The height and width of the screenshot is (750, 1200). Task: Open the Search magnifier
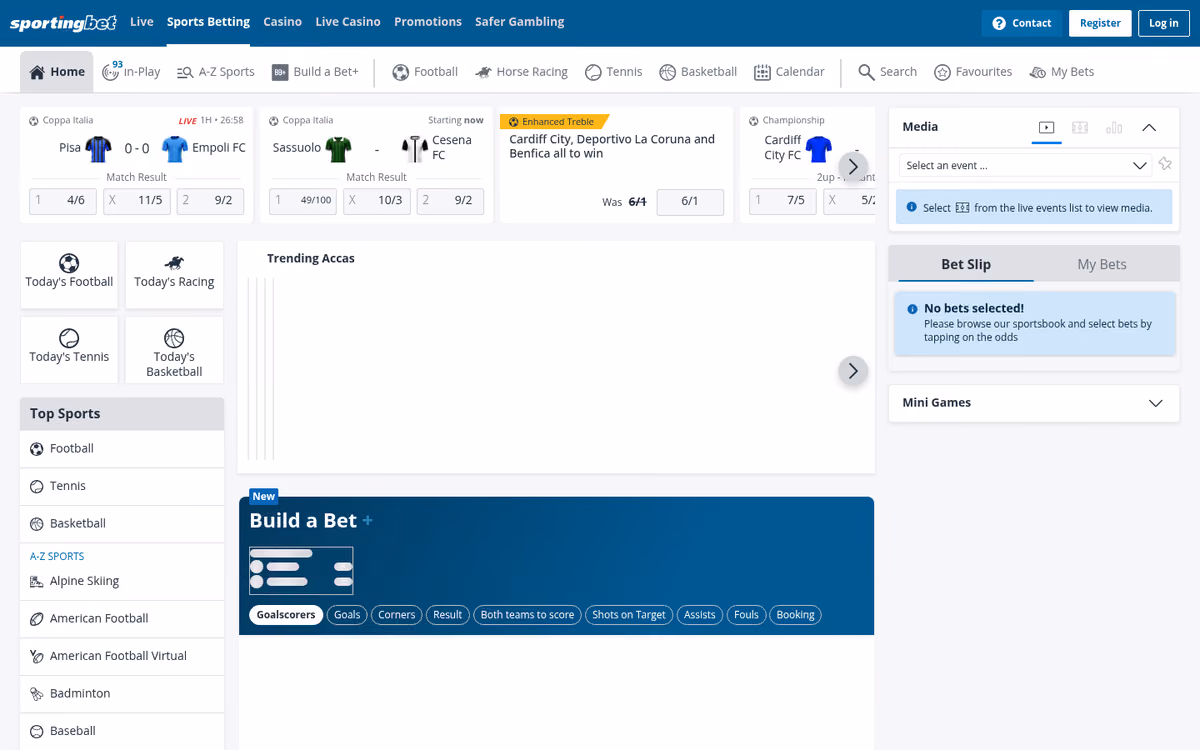point(866,72)
